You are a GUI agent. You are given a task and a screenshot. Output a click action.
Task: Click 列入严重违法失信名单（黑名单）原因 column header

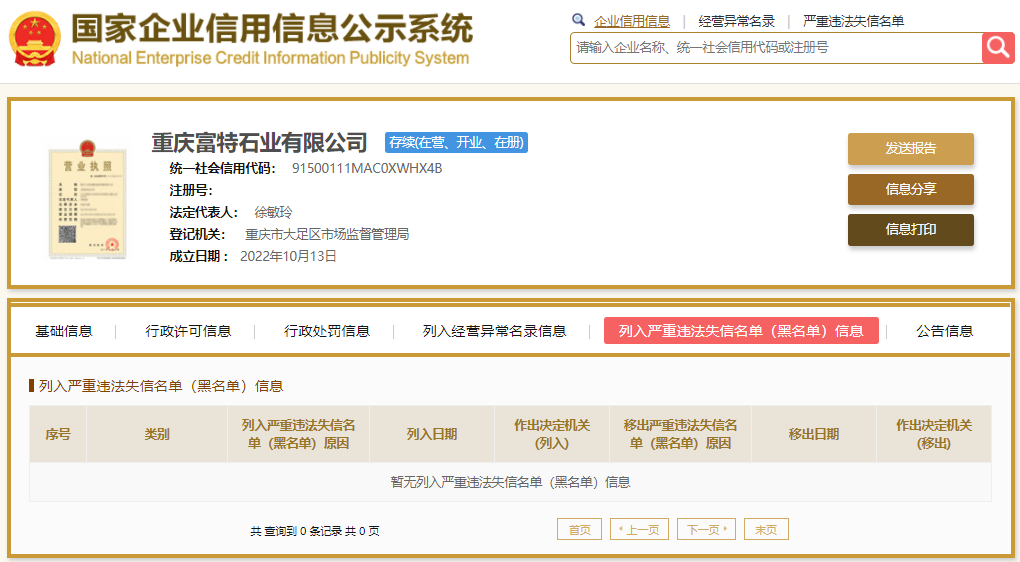point(299,434)
